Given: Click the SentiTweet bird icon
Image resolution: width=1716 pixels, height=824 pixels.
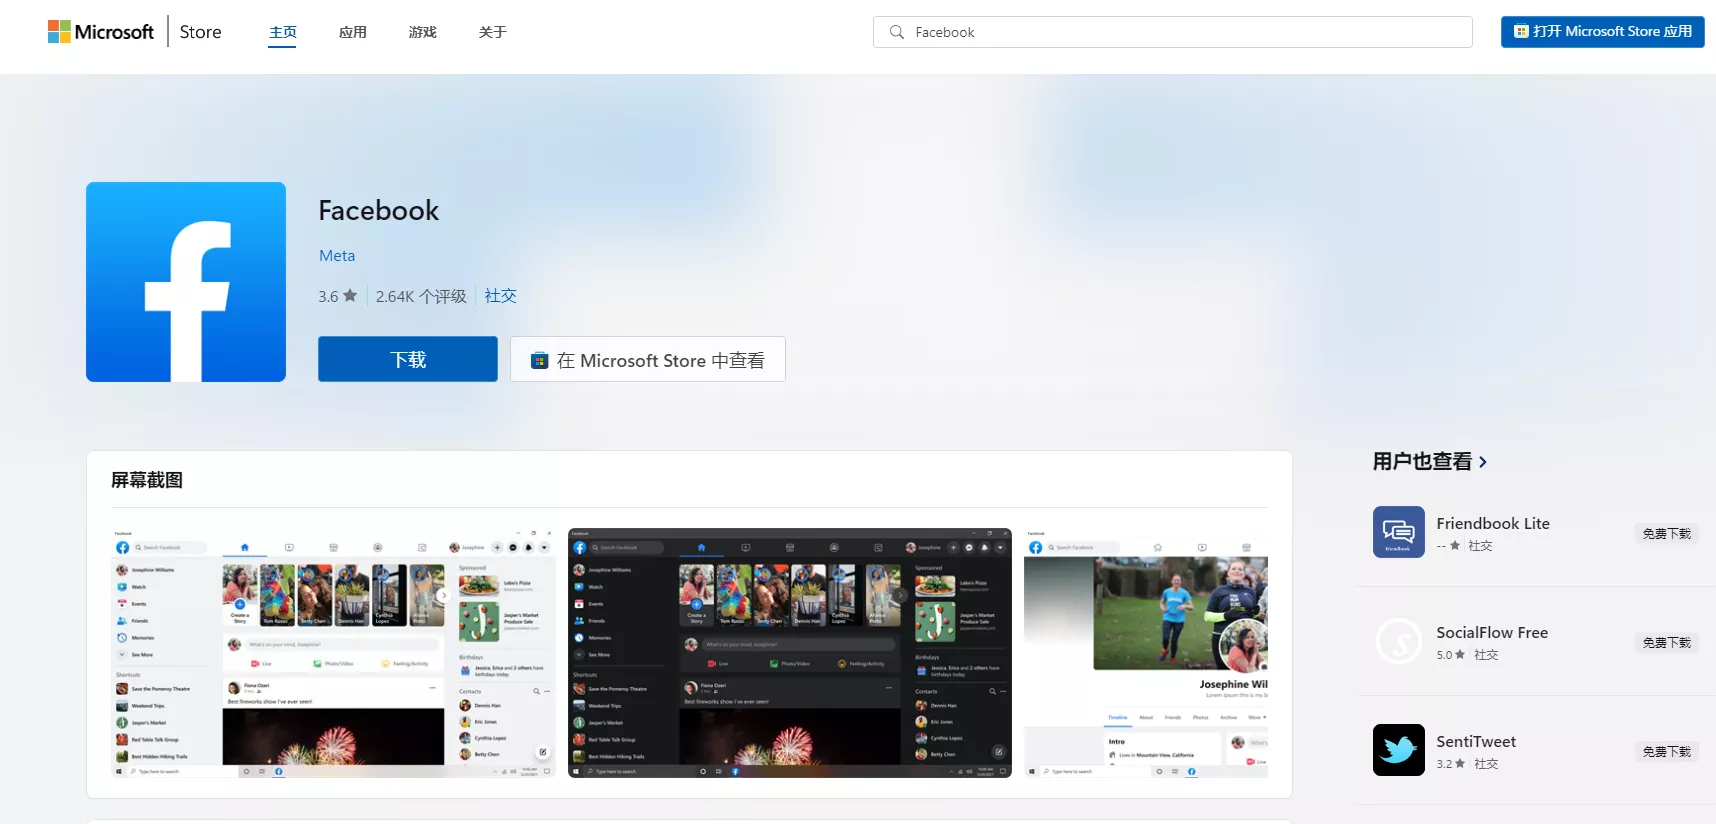Looking at the screenshot, I should [x=1399, y=750].
